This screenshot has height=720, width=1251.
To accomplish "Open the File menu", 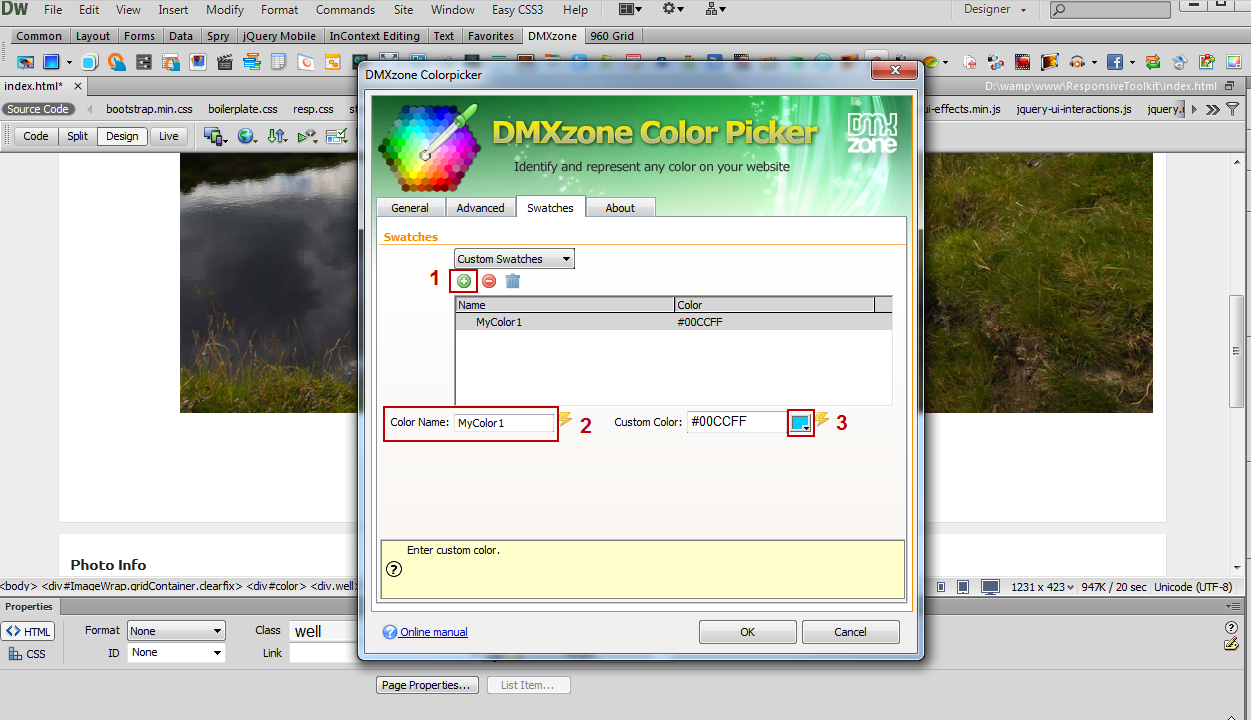I will tap(53, 10).
